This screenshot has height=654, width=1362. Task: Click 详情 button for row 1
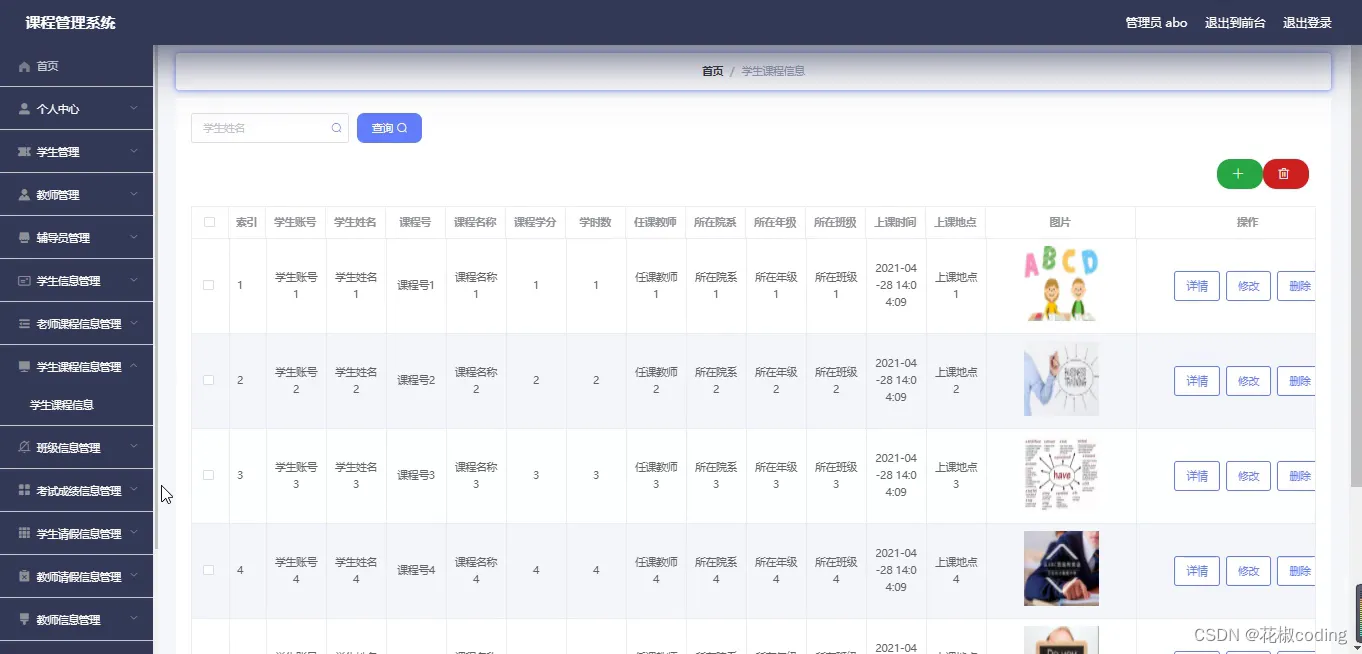1197,285
